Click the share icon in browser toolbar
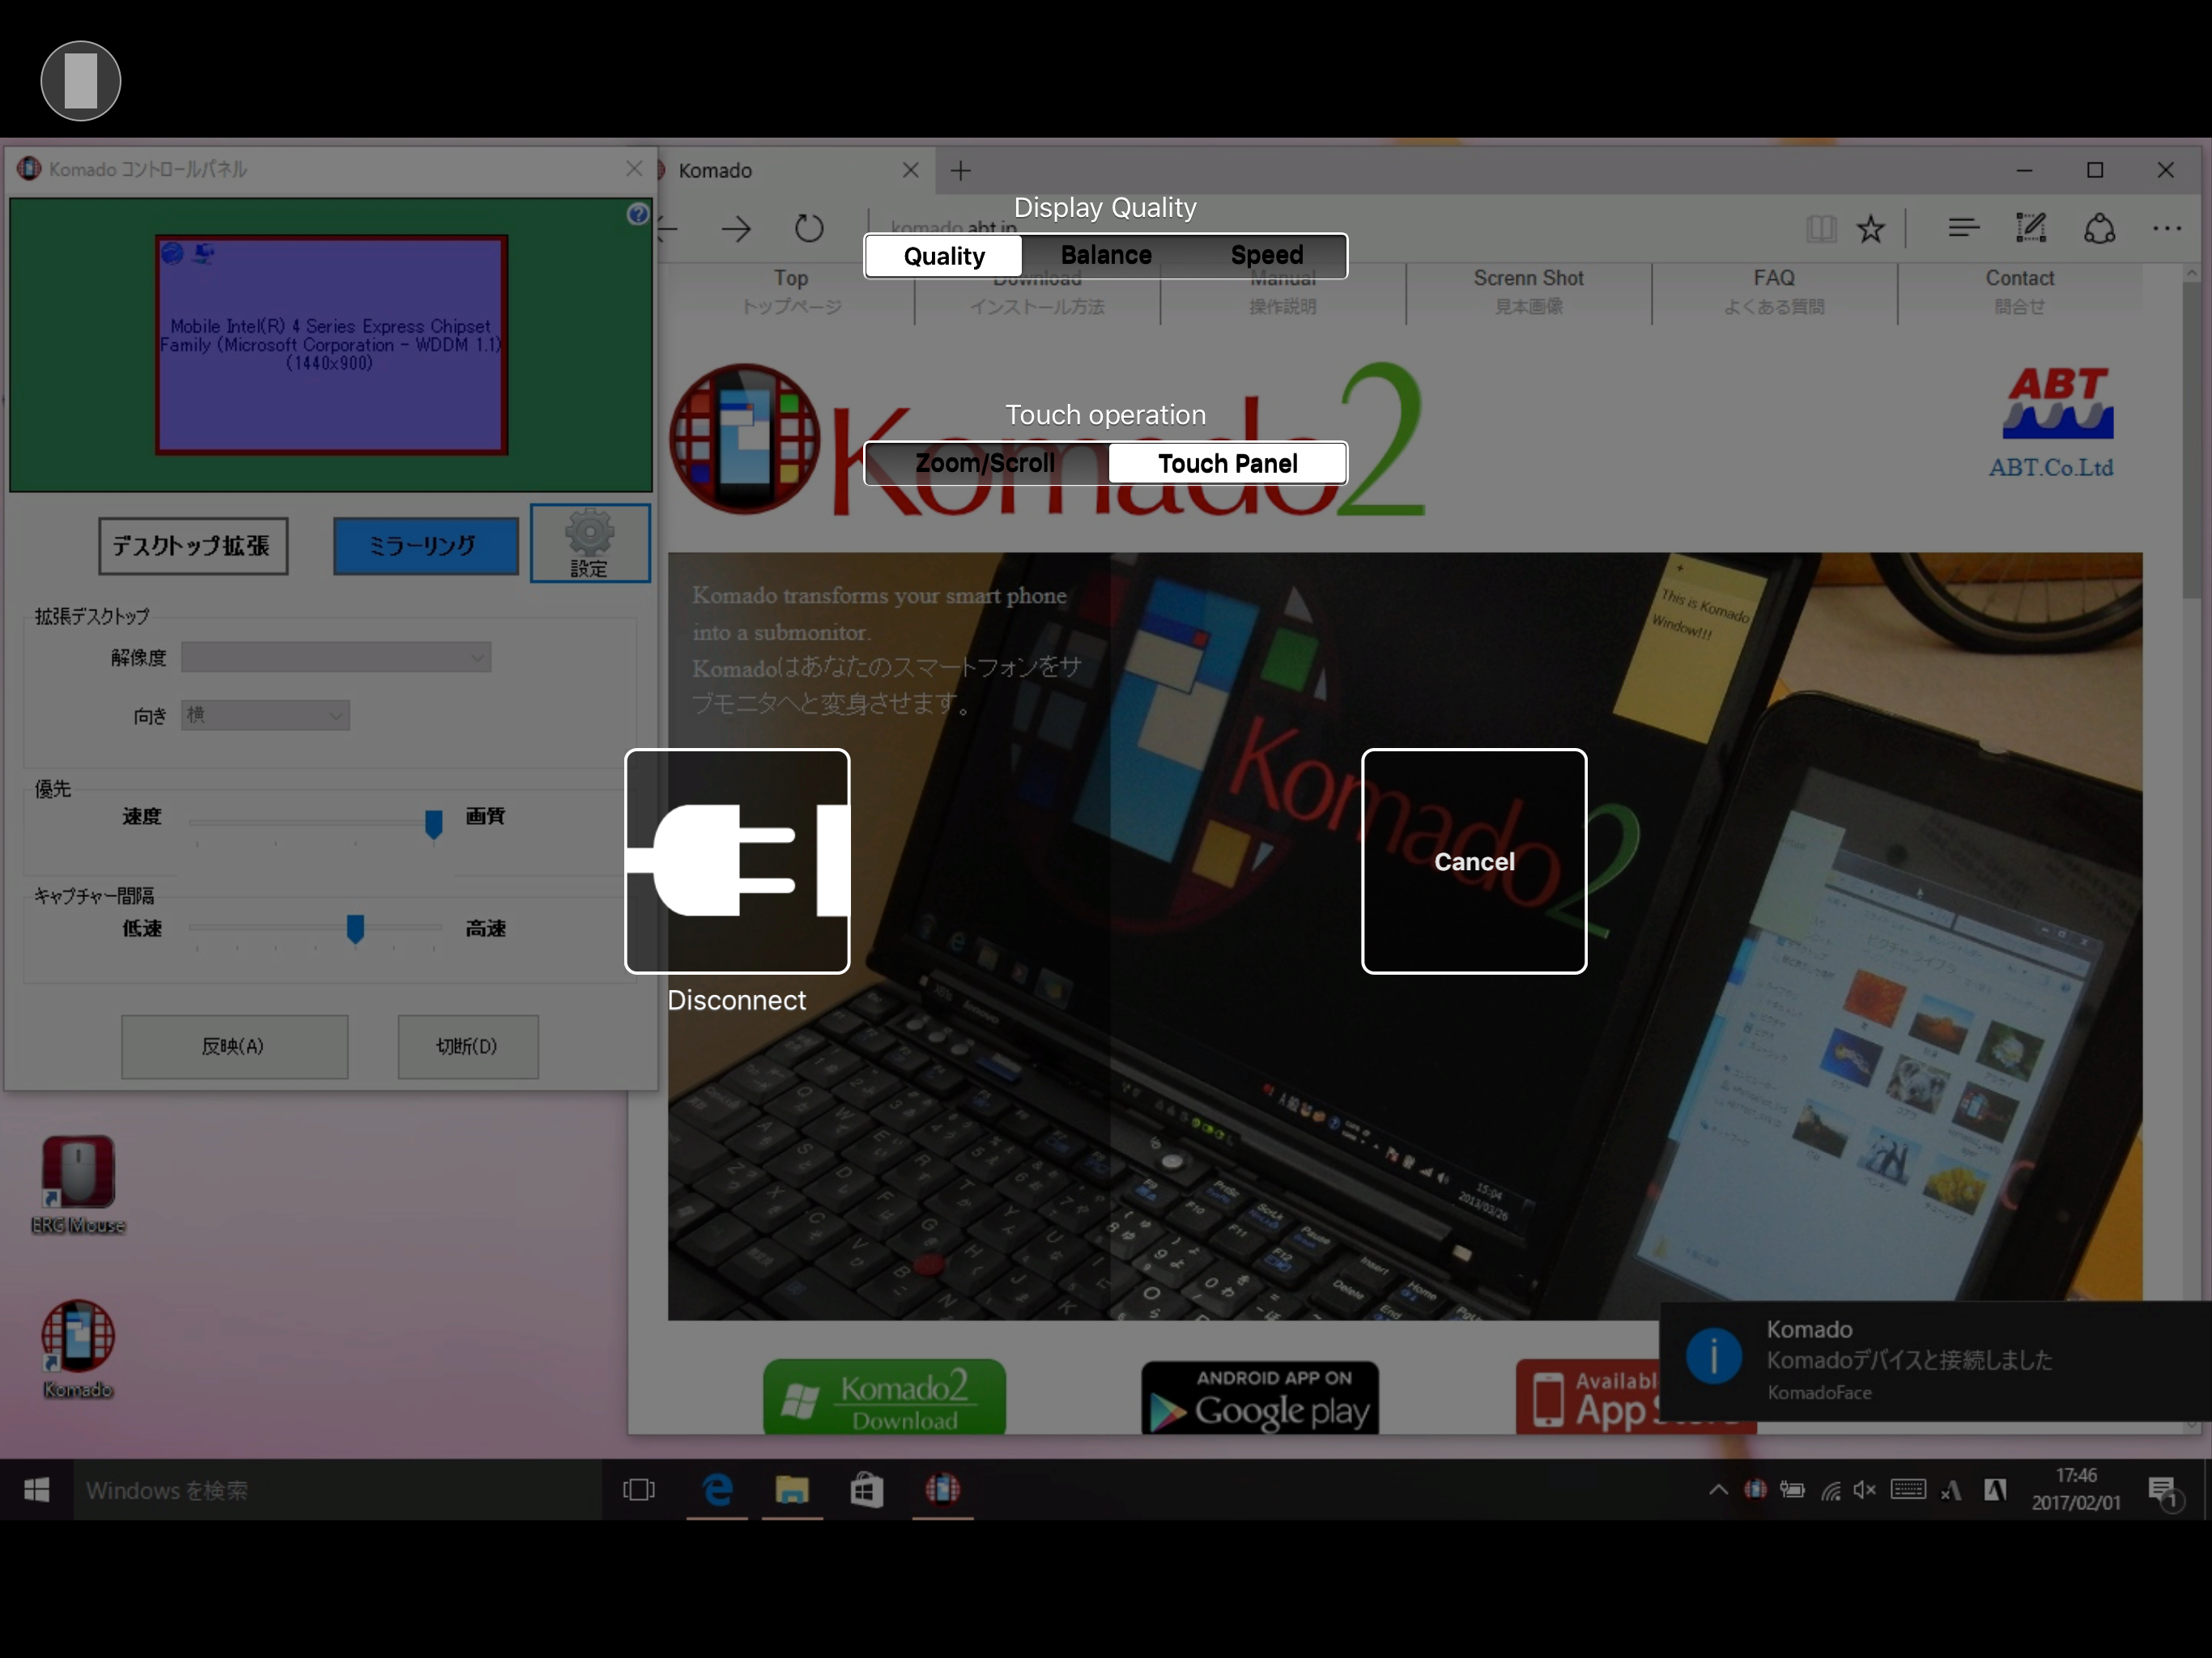Viewport: 2212px width, 1658px height. pos(2099,229)
